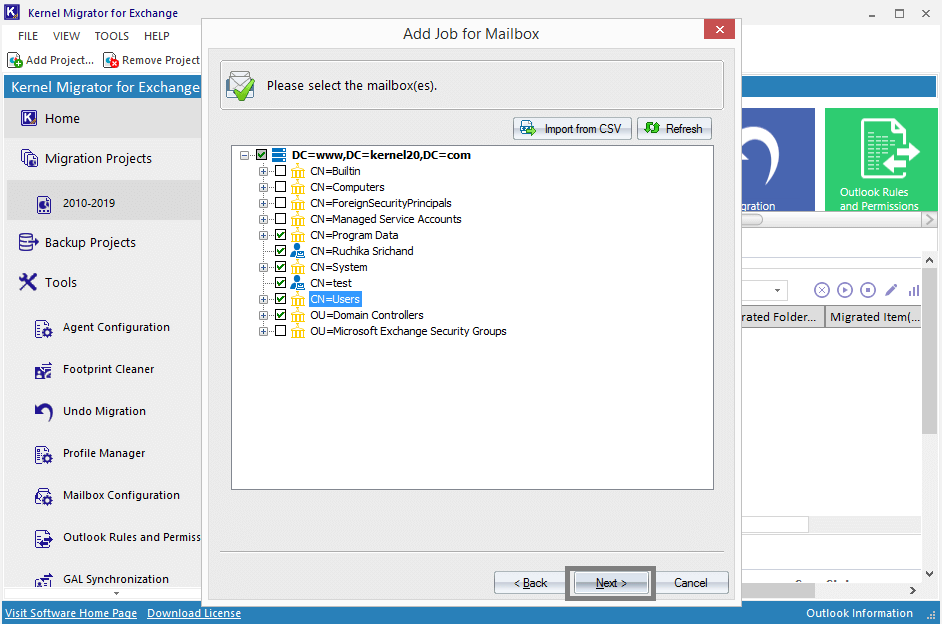This screenshot has width=942, height=624.
Task: Select the 2010-2019 project icon
Action: pyautogui.click(x=44, y=204)
